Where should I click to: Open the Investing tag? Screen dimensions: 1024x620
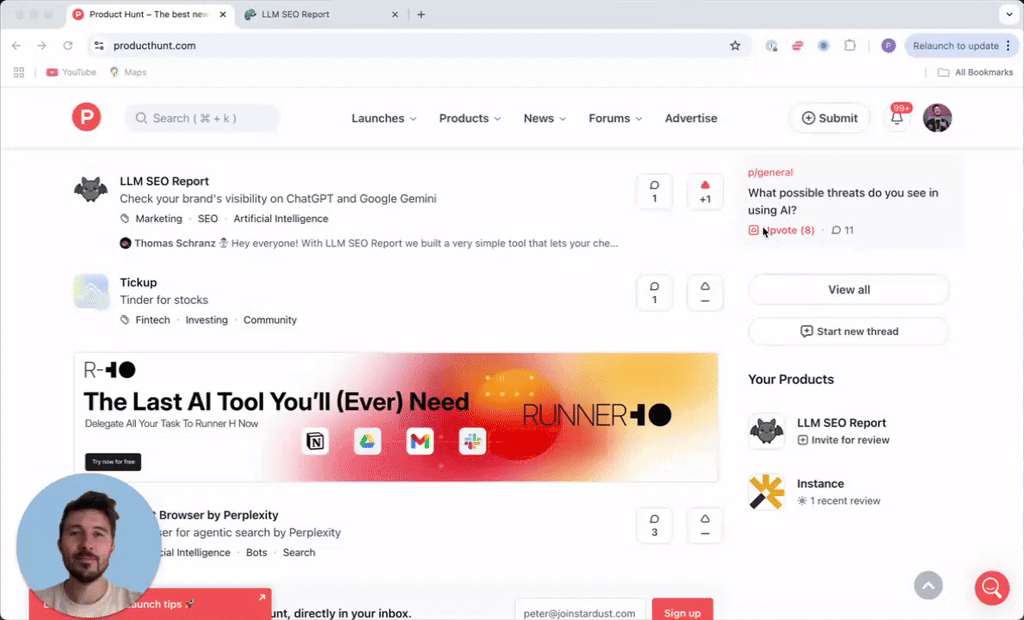tap(206, 320)
